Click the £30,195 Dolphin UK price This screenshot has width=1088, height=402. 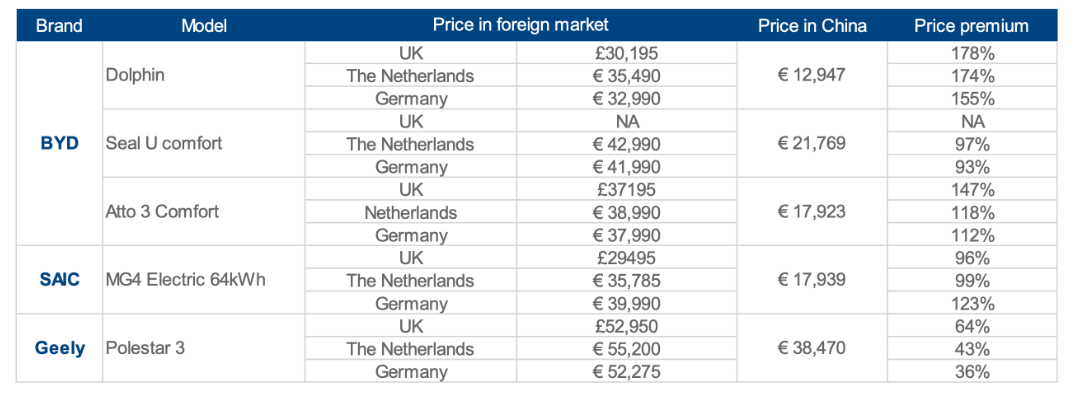625,53
